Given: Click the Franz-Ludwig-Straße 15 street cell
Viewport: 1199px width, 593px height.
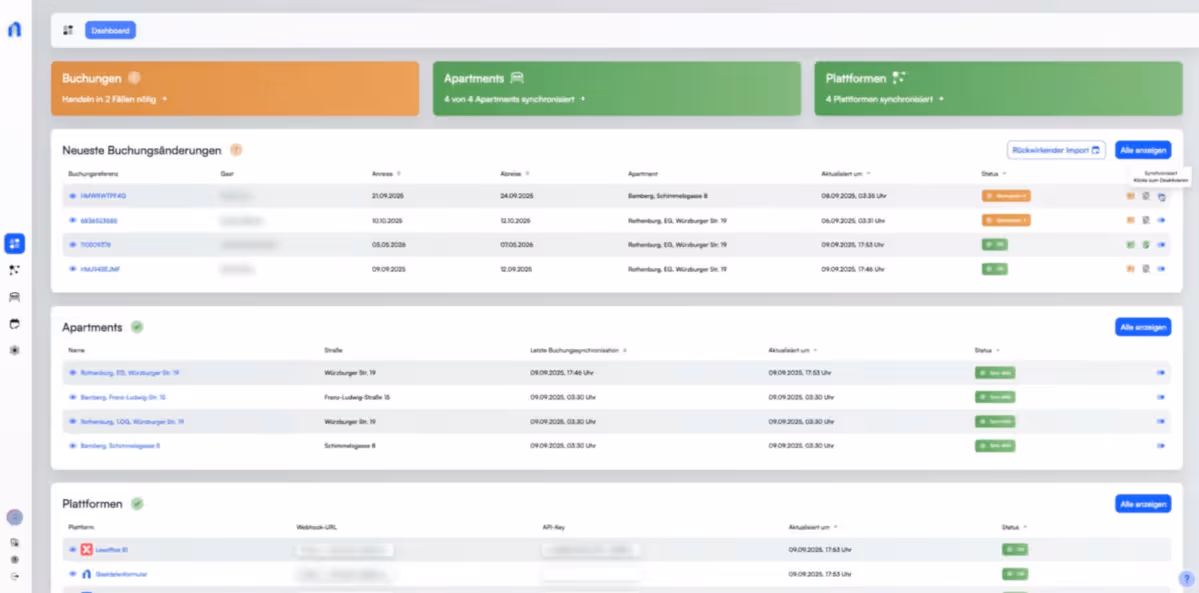Looking at the screenshot, I should (x=359, y=397).
